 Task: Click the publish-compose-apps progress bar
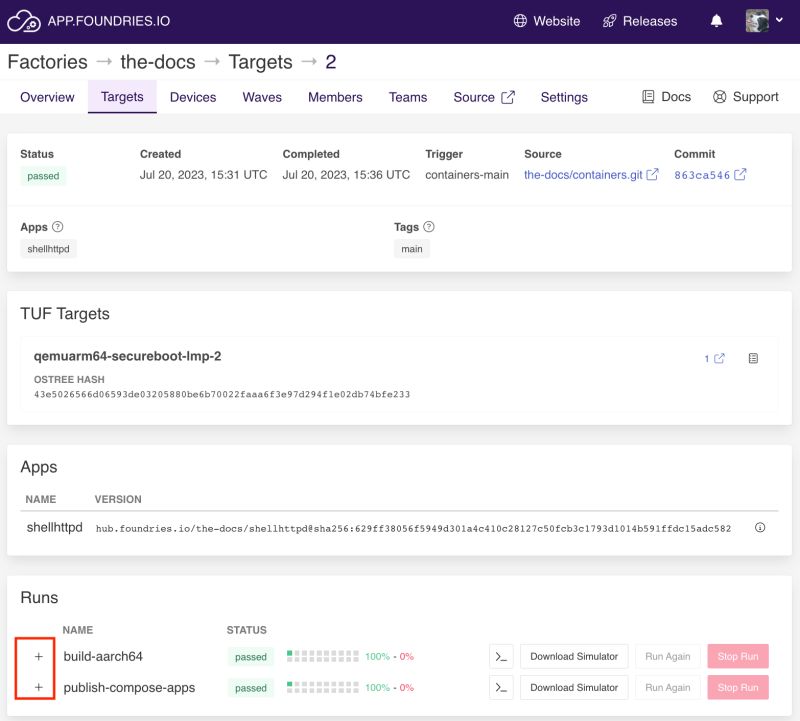[x=322, y=687]
